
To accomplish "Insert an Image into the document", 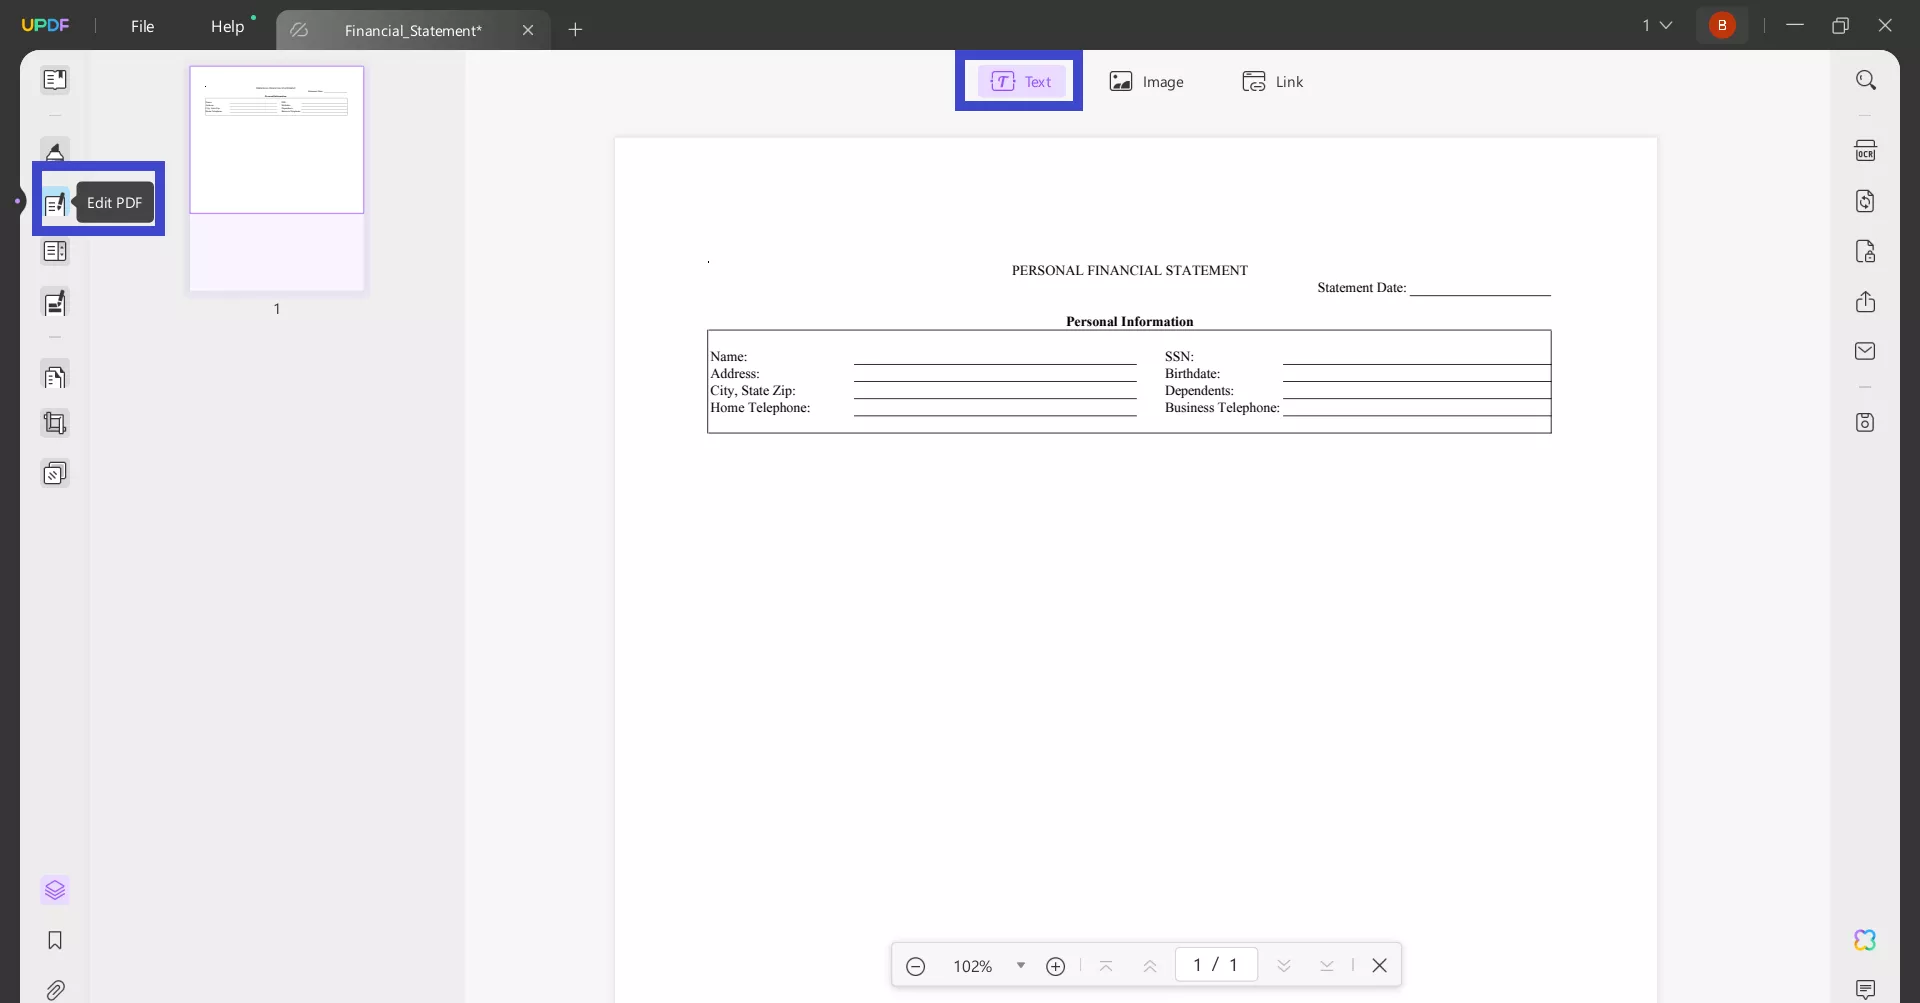I will (1147, 81).
